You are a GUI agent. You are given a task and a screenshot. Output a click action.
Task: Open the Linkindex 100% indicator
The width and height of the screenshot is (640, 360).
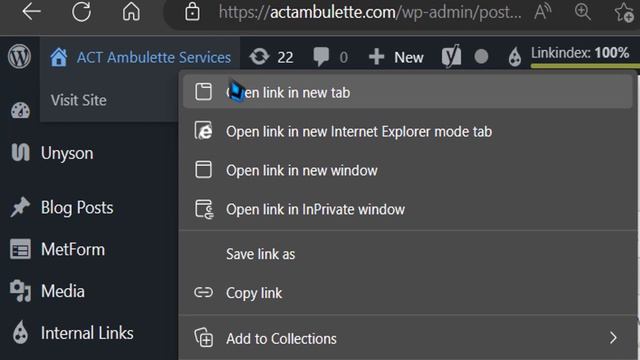point(580,53)
